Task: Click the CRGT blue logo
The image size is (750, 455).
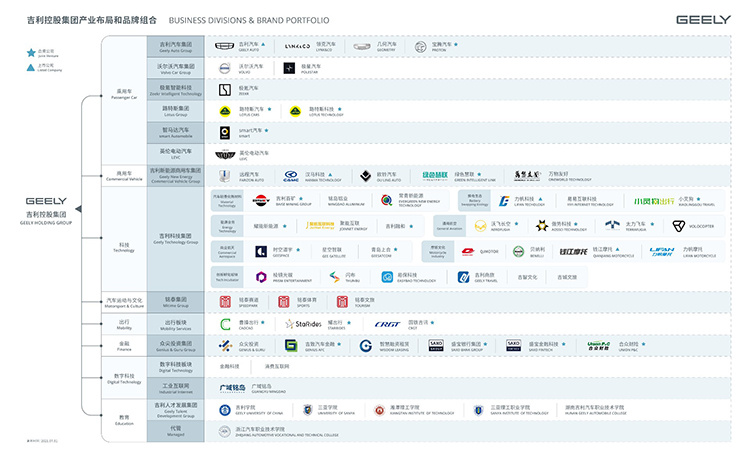Action: click(387, 324)
